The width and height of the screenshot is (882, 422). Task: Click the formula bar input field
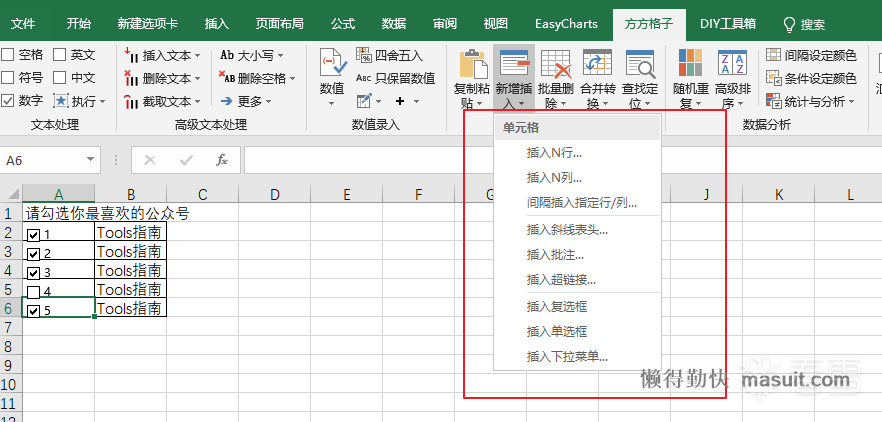562,160
